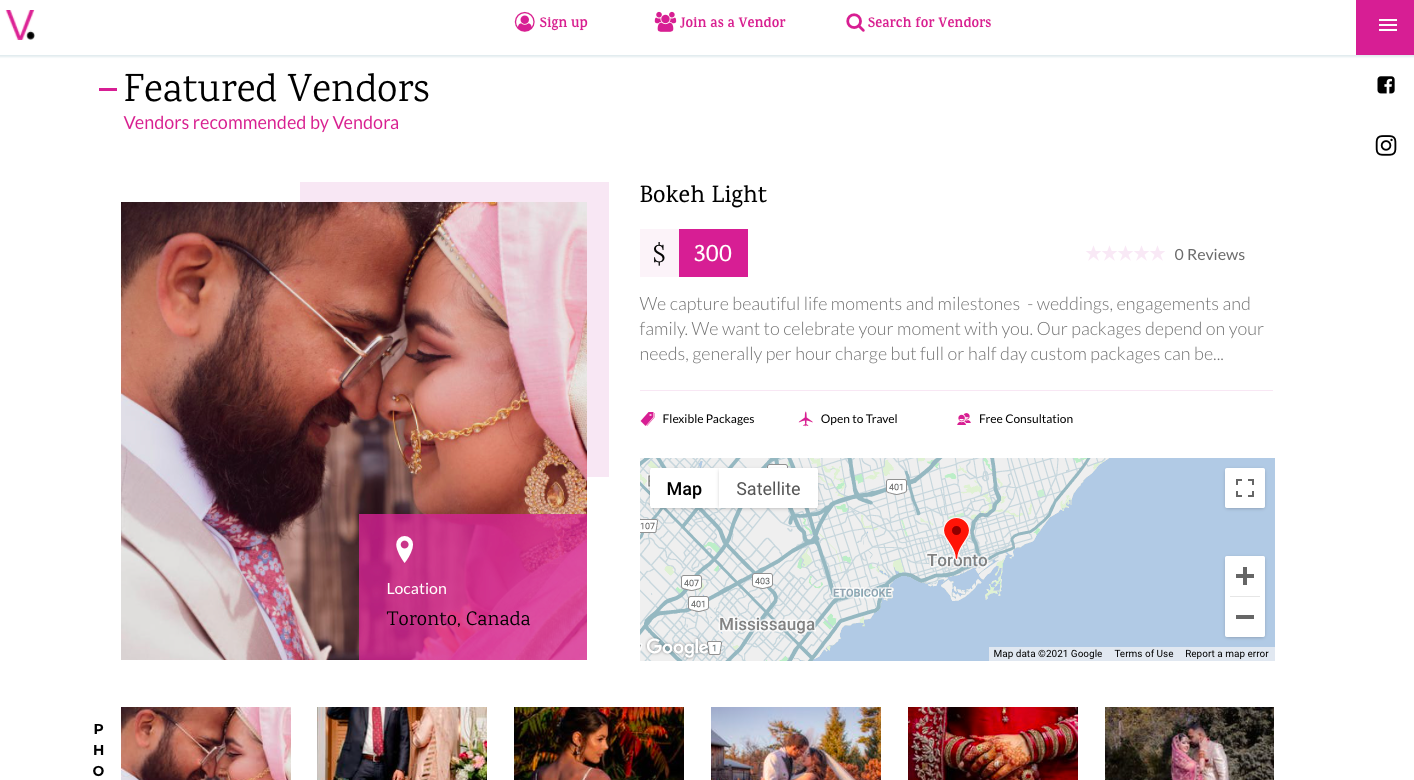
Task: Open the hamburger menu icon
Action: pos(1387,26)
